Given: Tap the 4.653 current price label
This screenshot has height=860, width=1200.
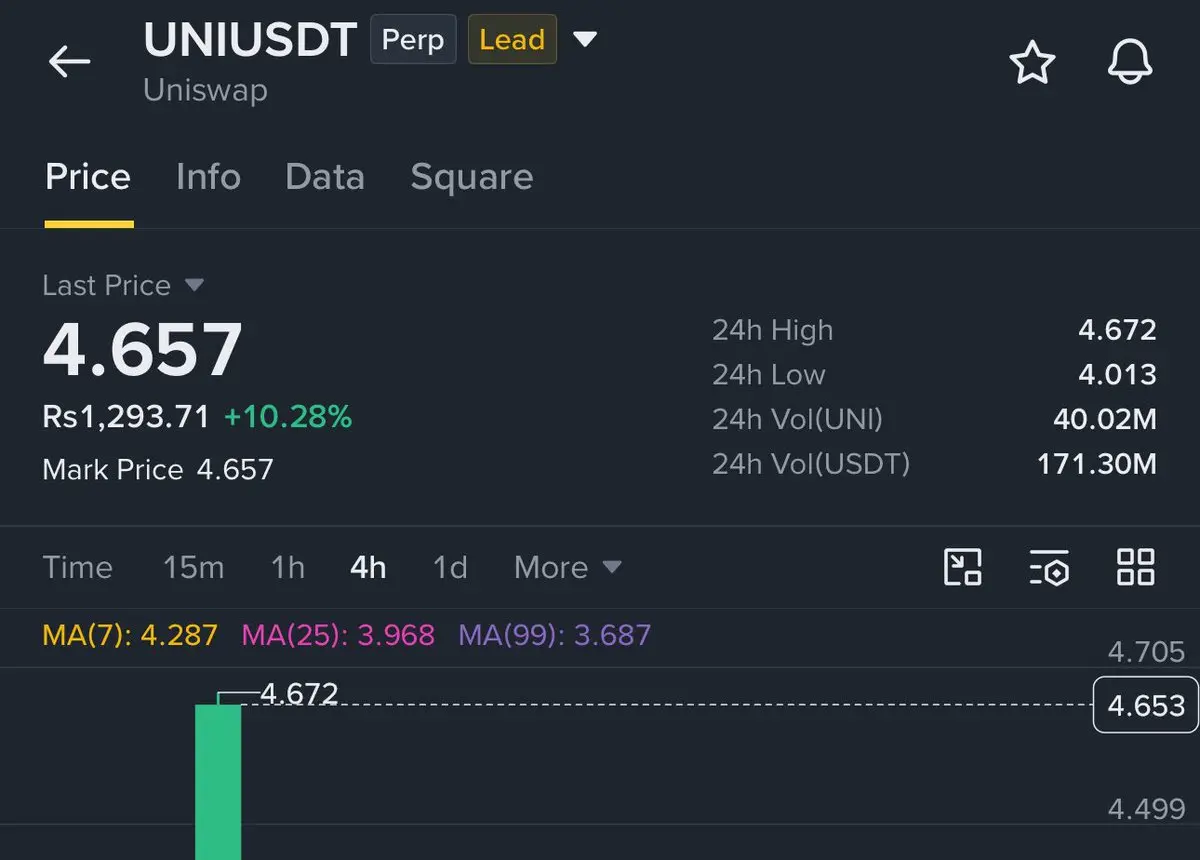Looking at the screenshot, I should [1146, 706].
